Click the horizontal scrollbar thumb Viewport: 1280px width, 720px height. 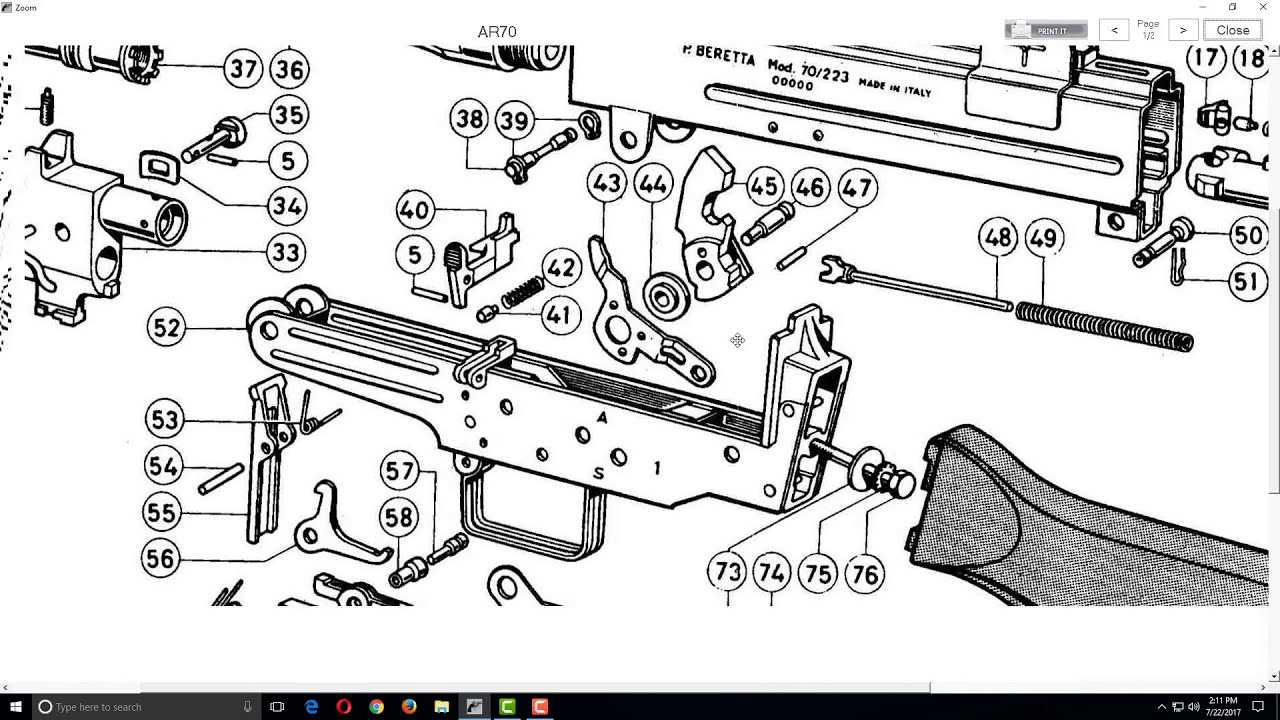click(x=535, y=688)
